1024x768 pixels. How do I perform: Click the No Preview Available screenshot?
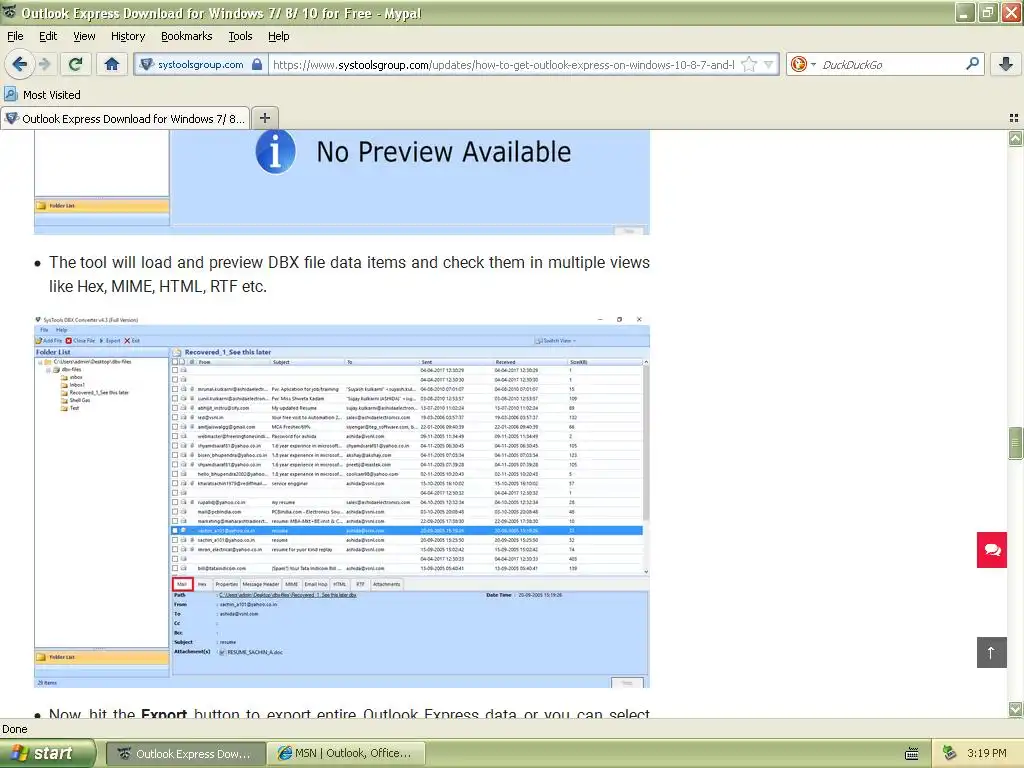point(342,182)
